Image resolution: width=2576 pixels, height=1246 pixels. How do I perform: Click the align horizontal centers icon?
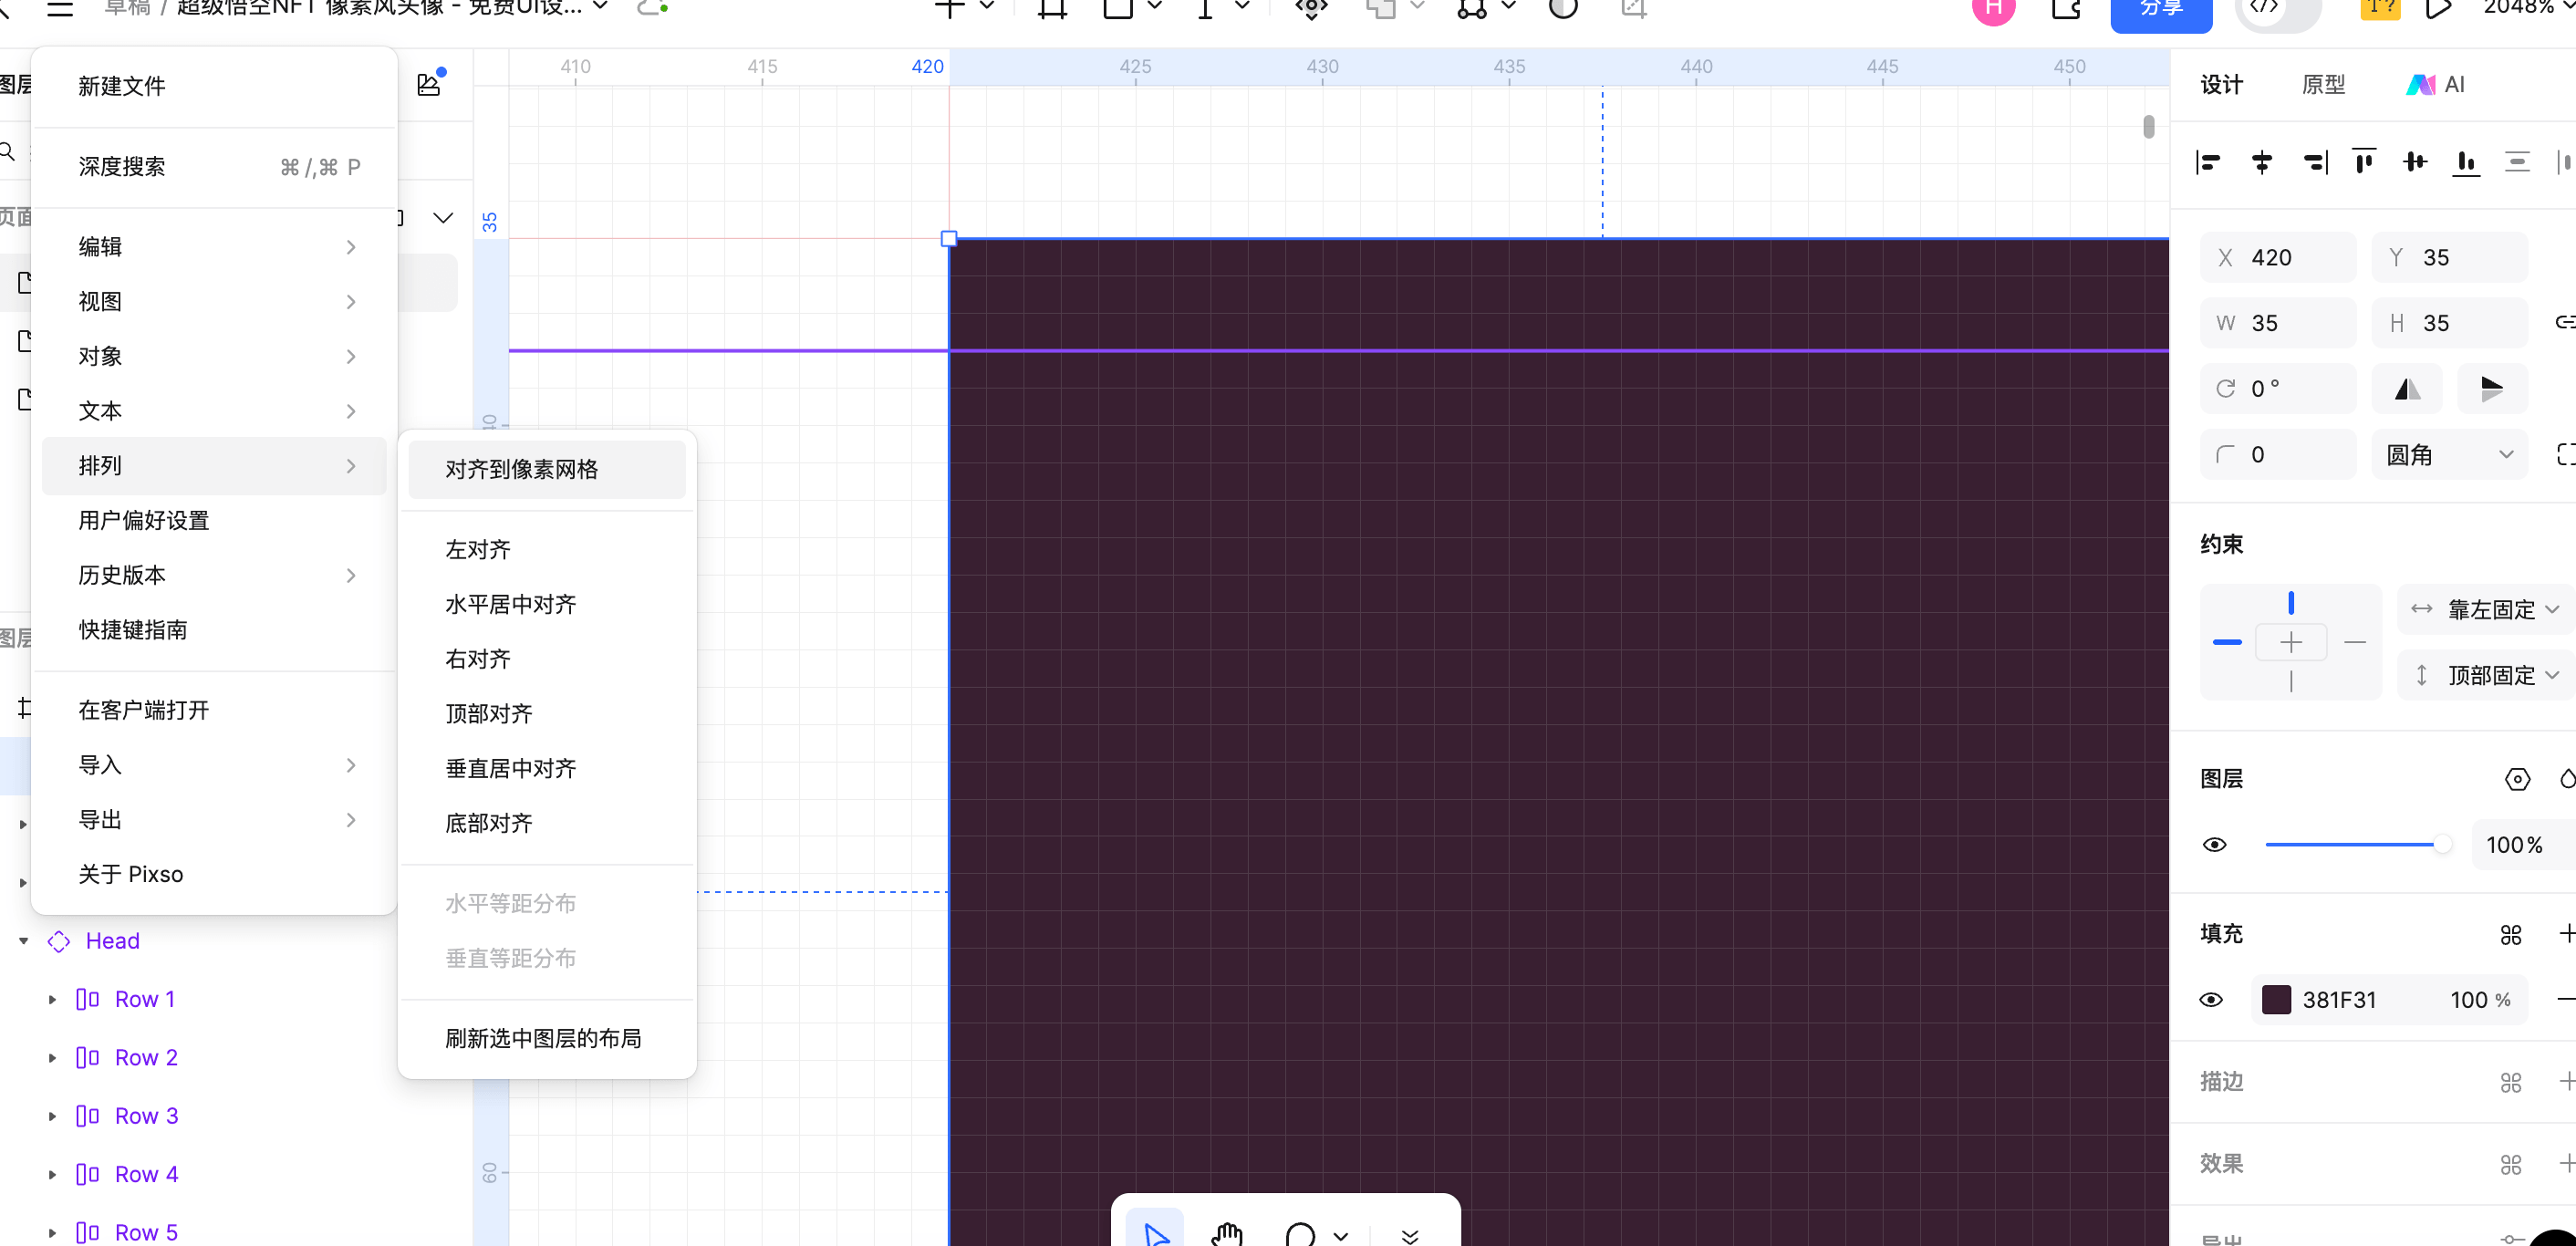coord(2261,162)
